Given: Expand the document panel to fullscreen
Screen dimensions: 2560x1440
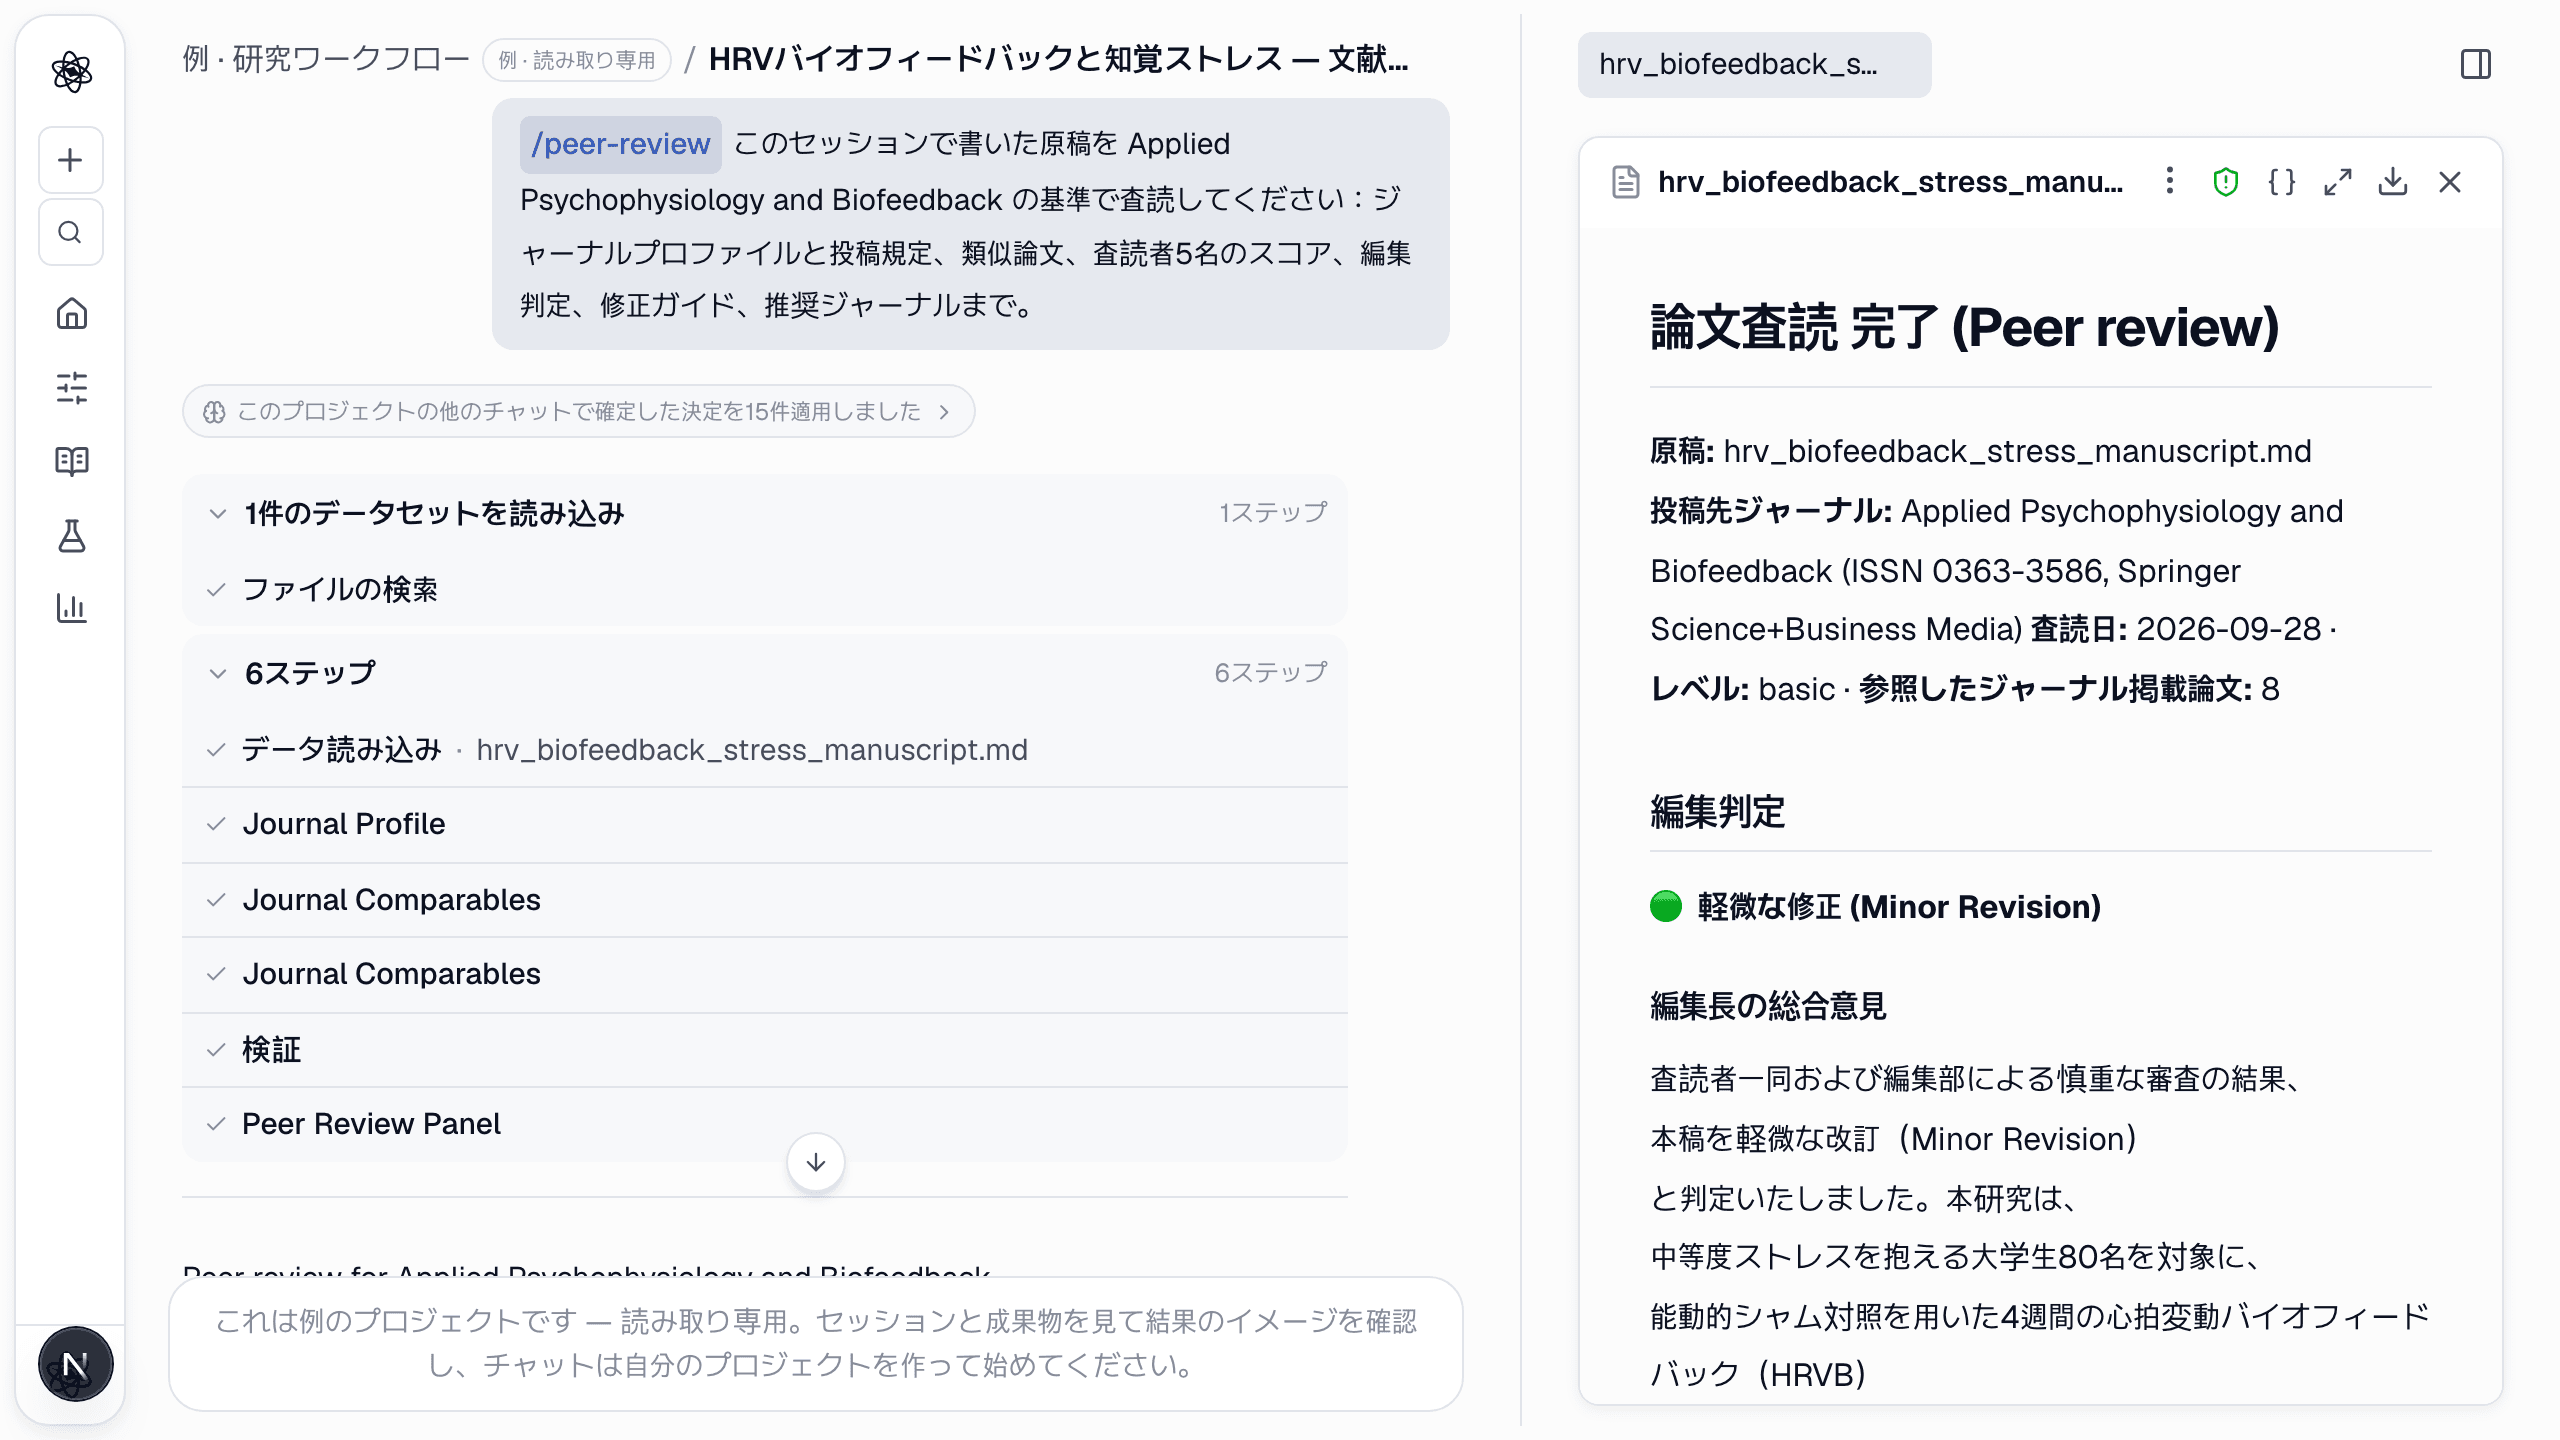Looking at the screenshot, I should tap(2337, 182).
